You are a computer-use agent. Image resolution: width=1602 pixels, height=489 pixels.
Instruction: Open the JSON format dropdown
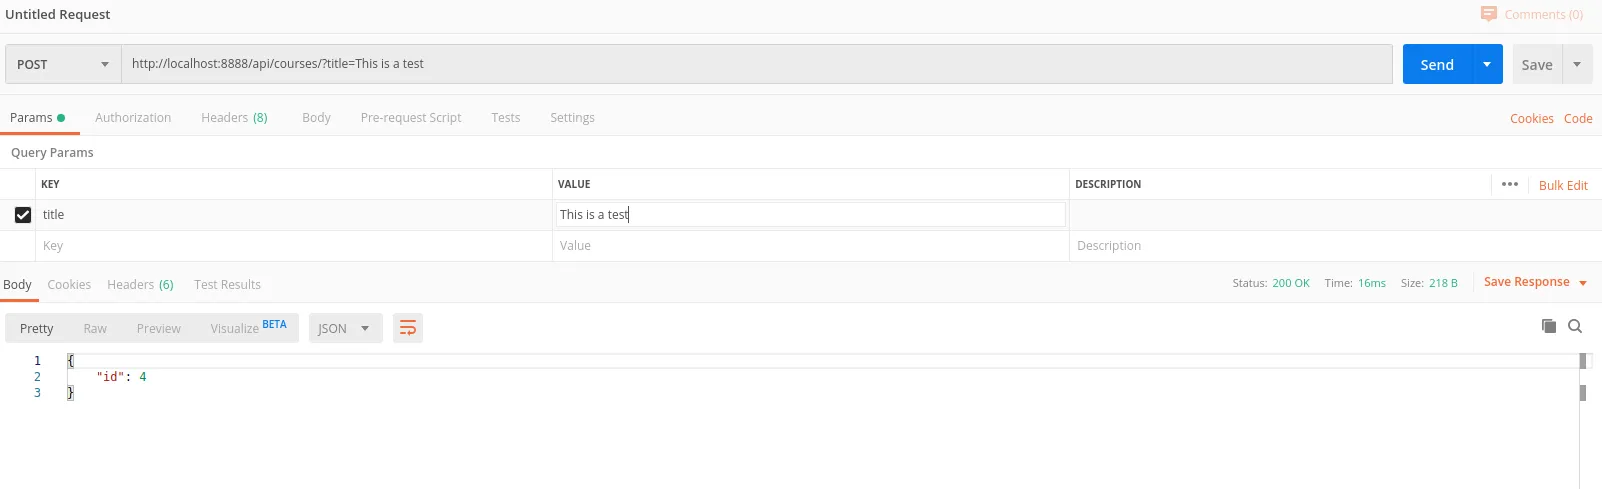pos(345,328)
